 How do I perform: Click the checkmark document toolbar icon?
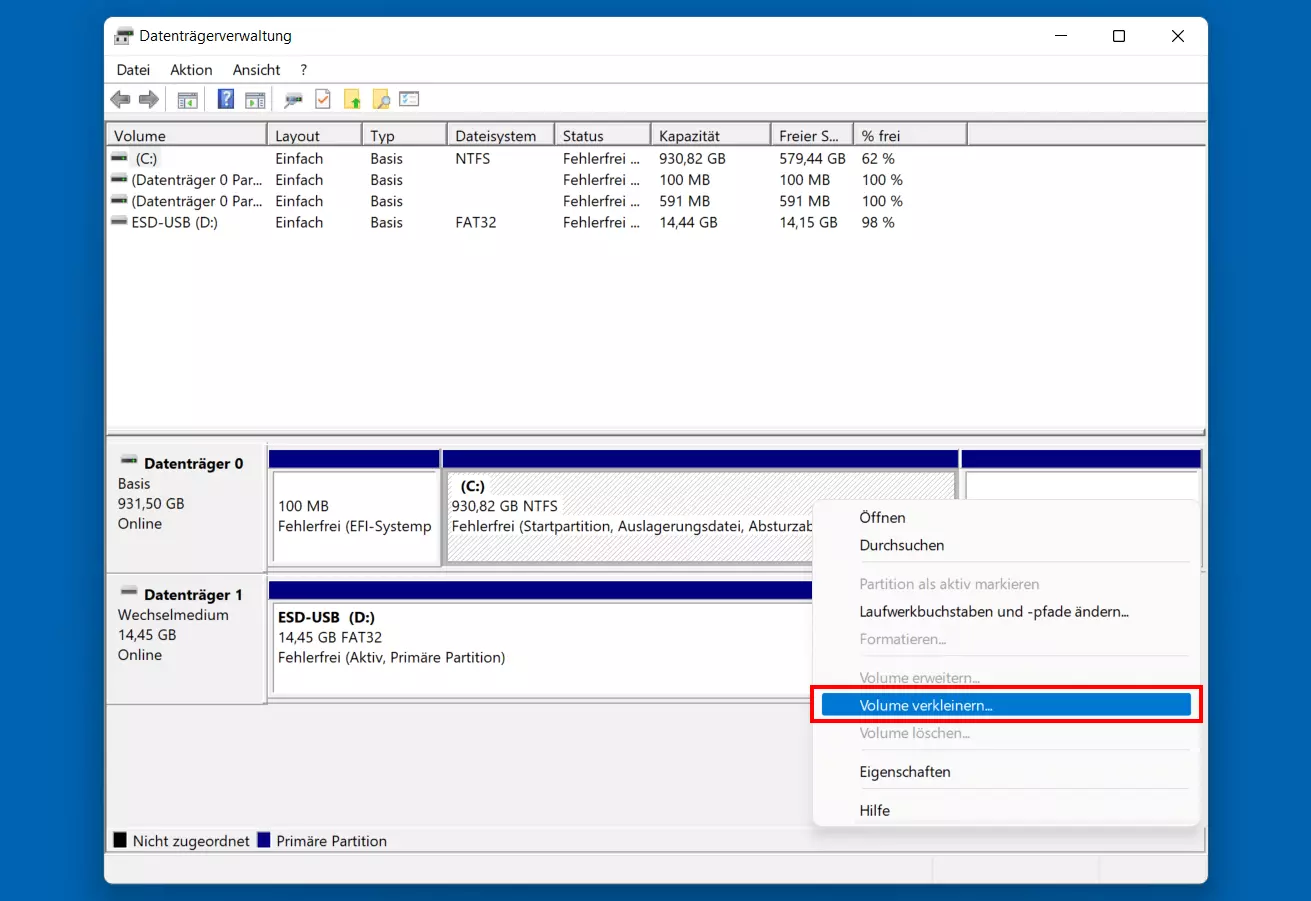(323, 99)
